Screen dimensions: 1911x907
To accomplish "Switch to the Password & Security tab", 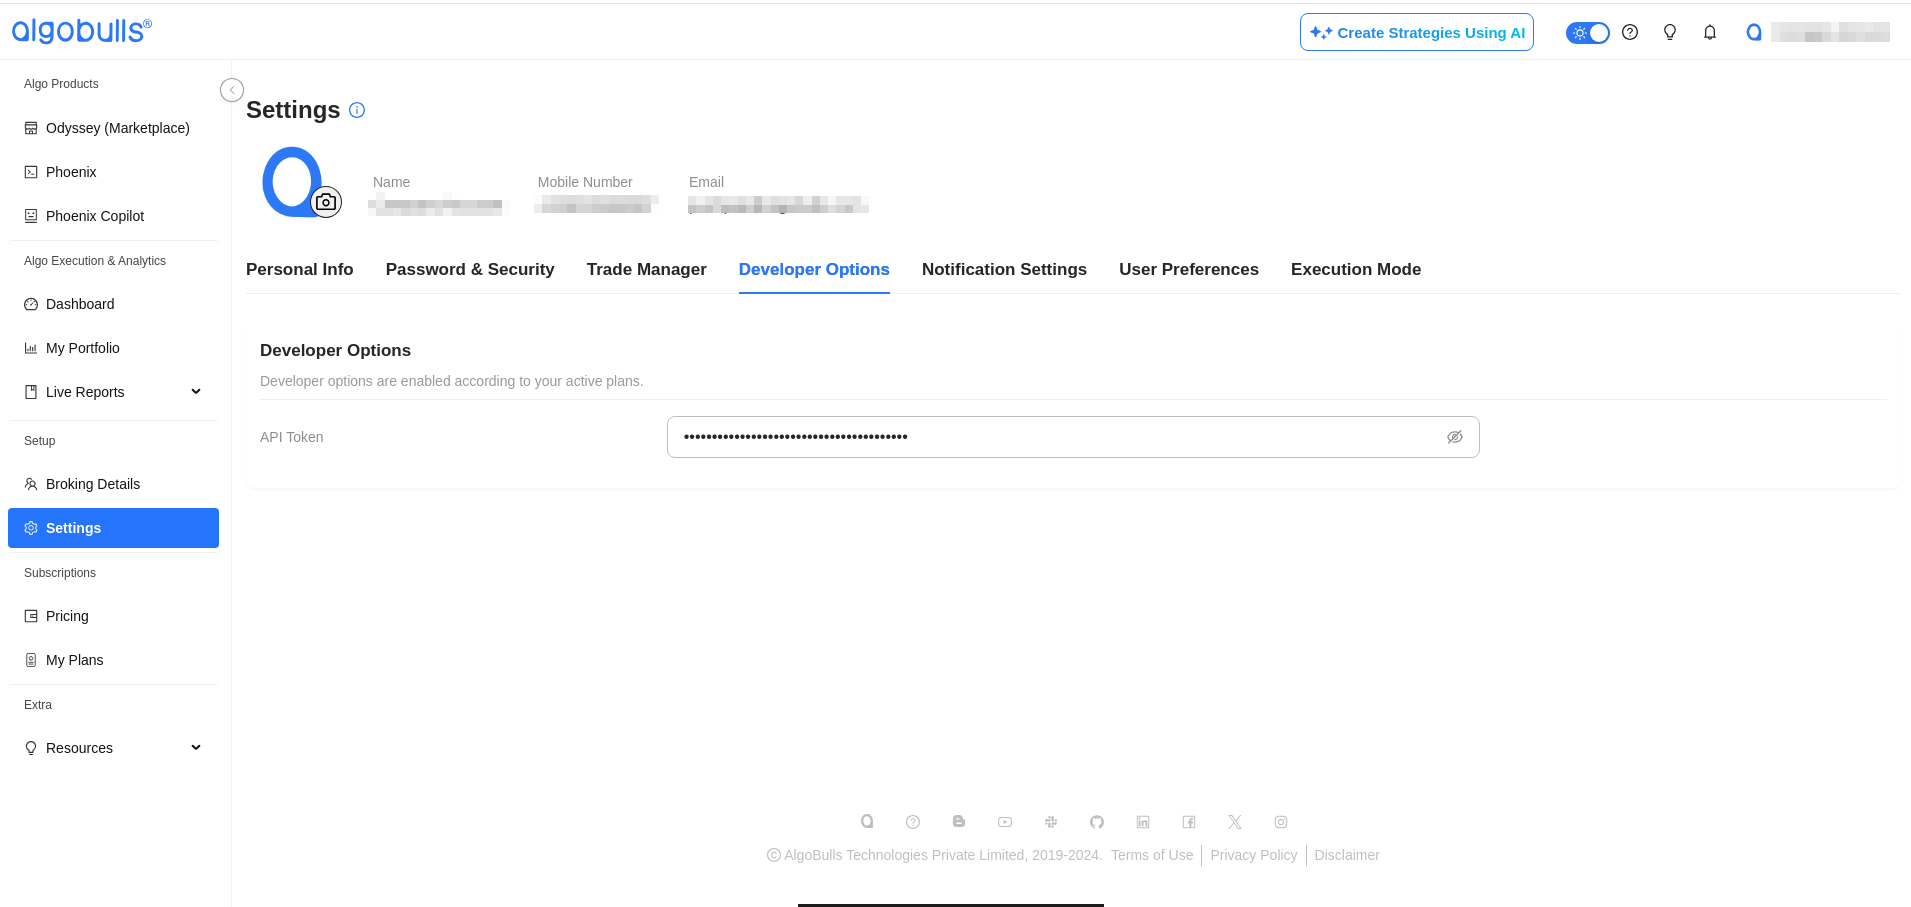I will click(x=470, y=270).
